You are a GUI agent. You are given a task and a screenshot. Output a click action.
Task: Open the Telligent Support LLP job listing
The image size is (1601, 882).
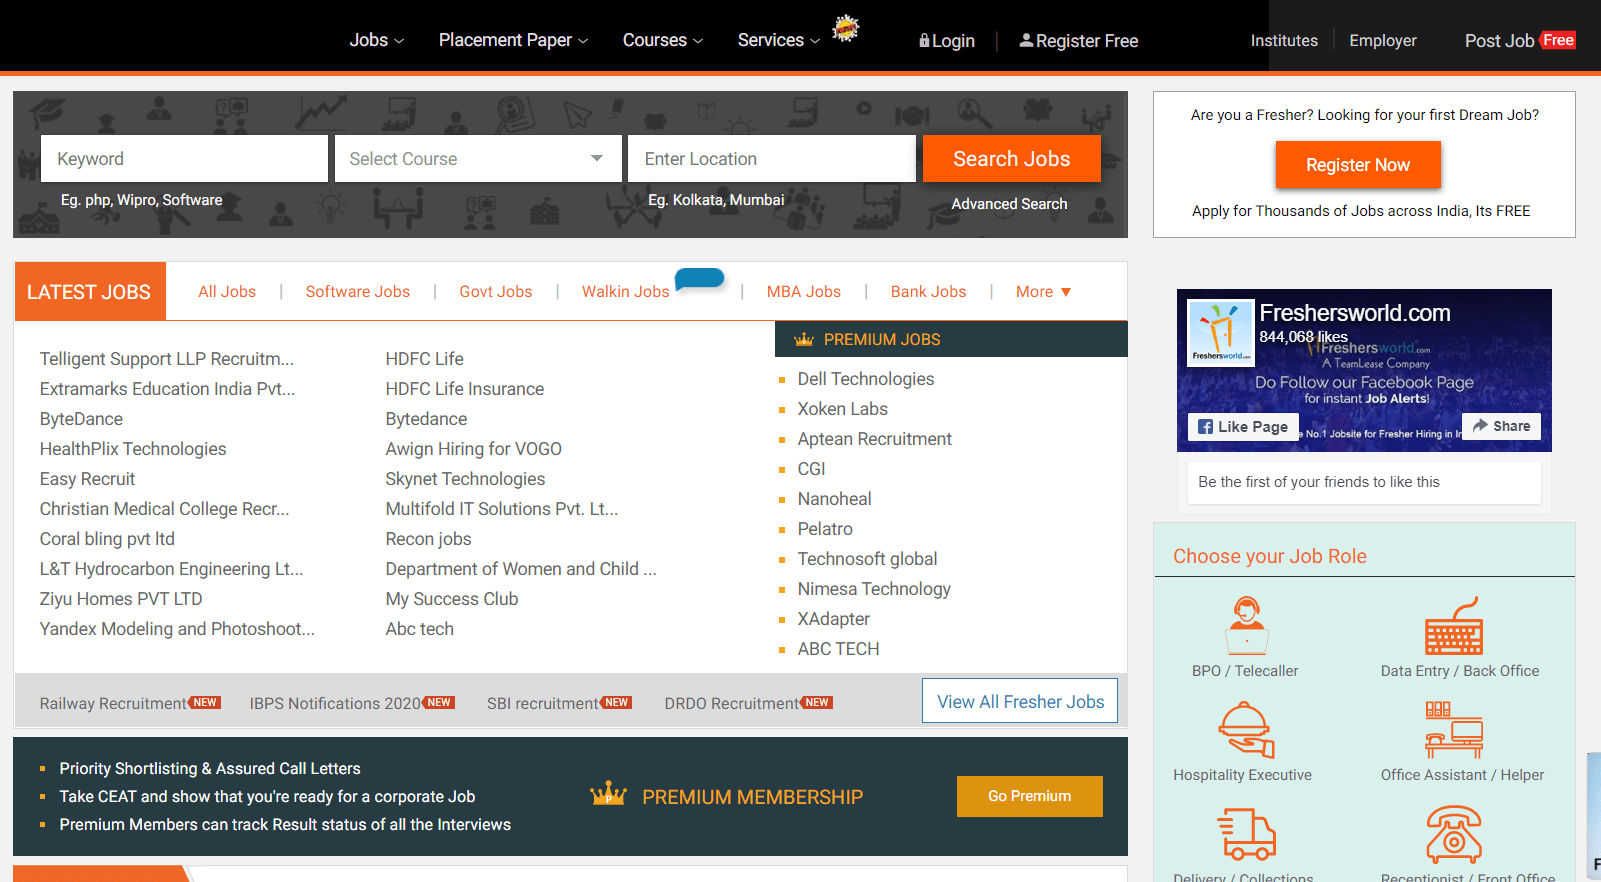(167, 359)
